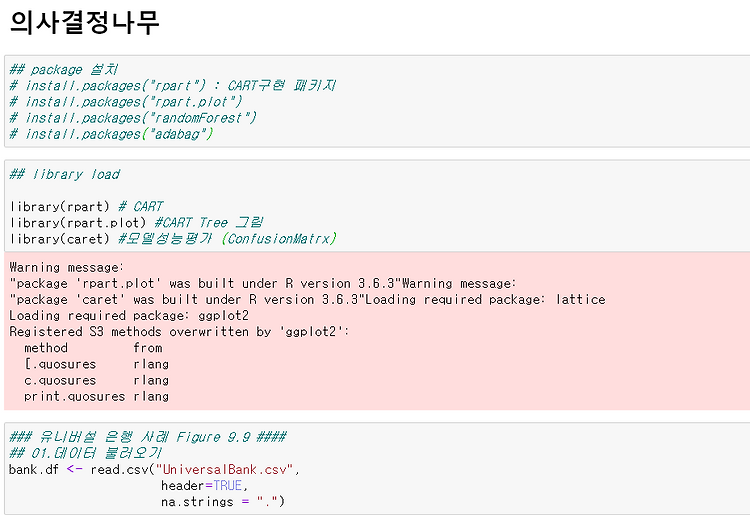
Task: Click the 'method from' table header row
Action: coord(93,348)
